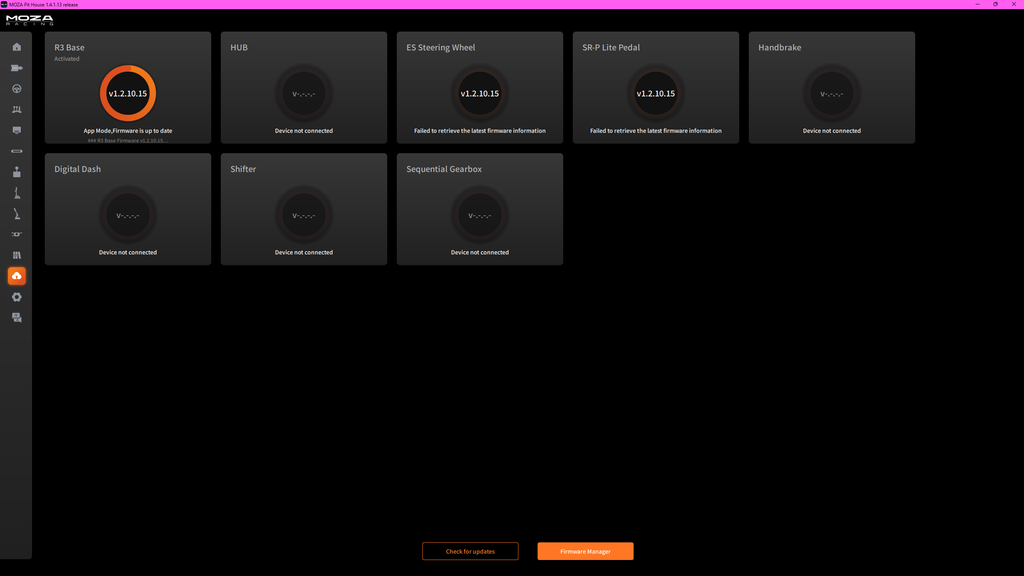Click the orange firmware update cloud icon

pyautogui.click(x=16, y=276)
